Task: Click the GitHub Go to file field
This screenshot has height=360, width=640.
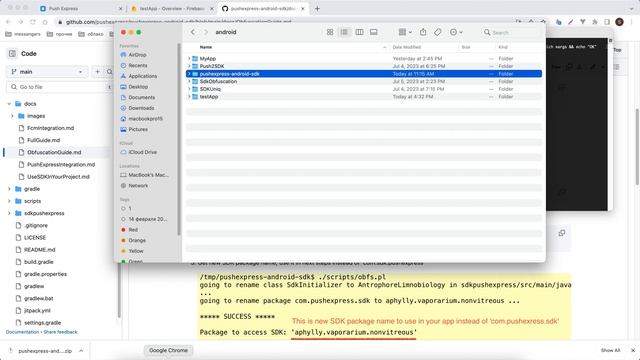Action: (60, 87)
